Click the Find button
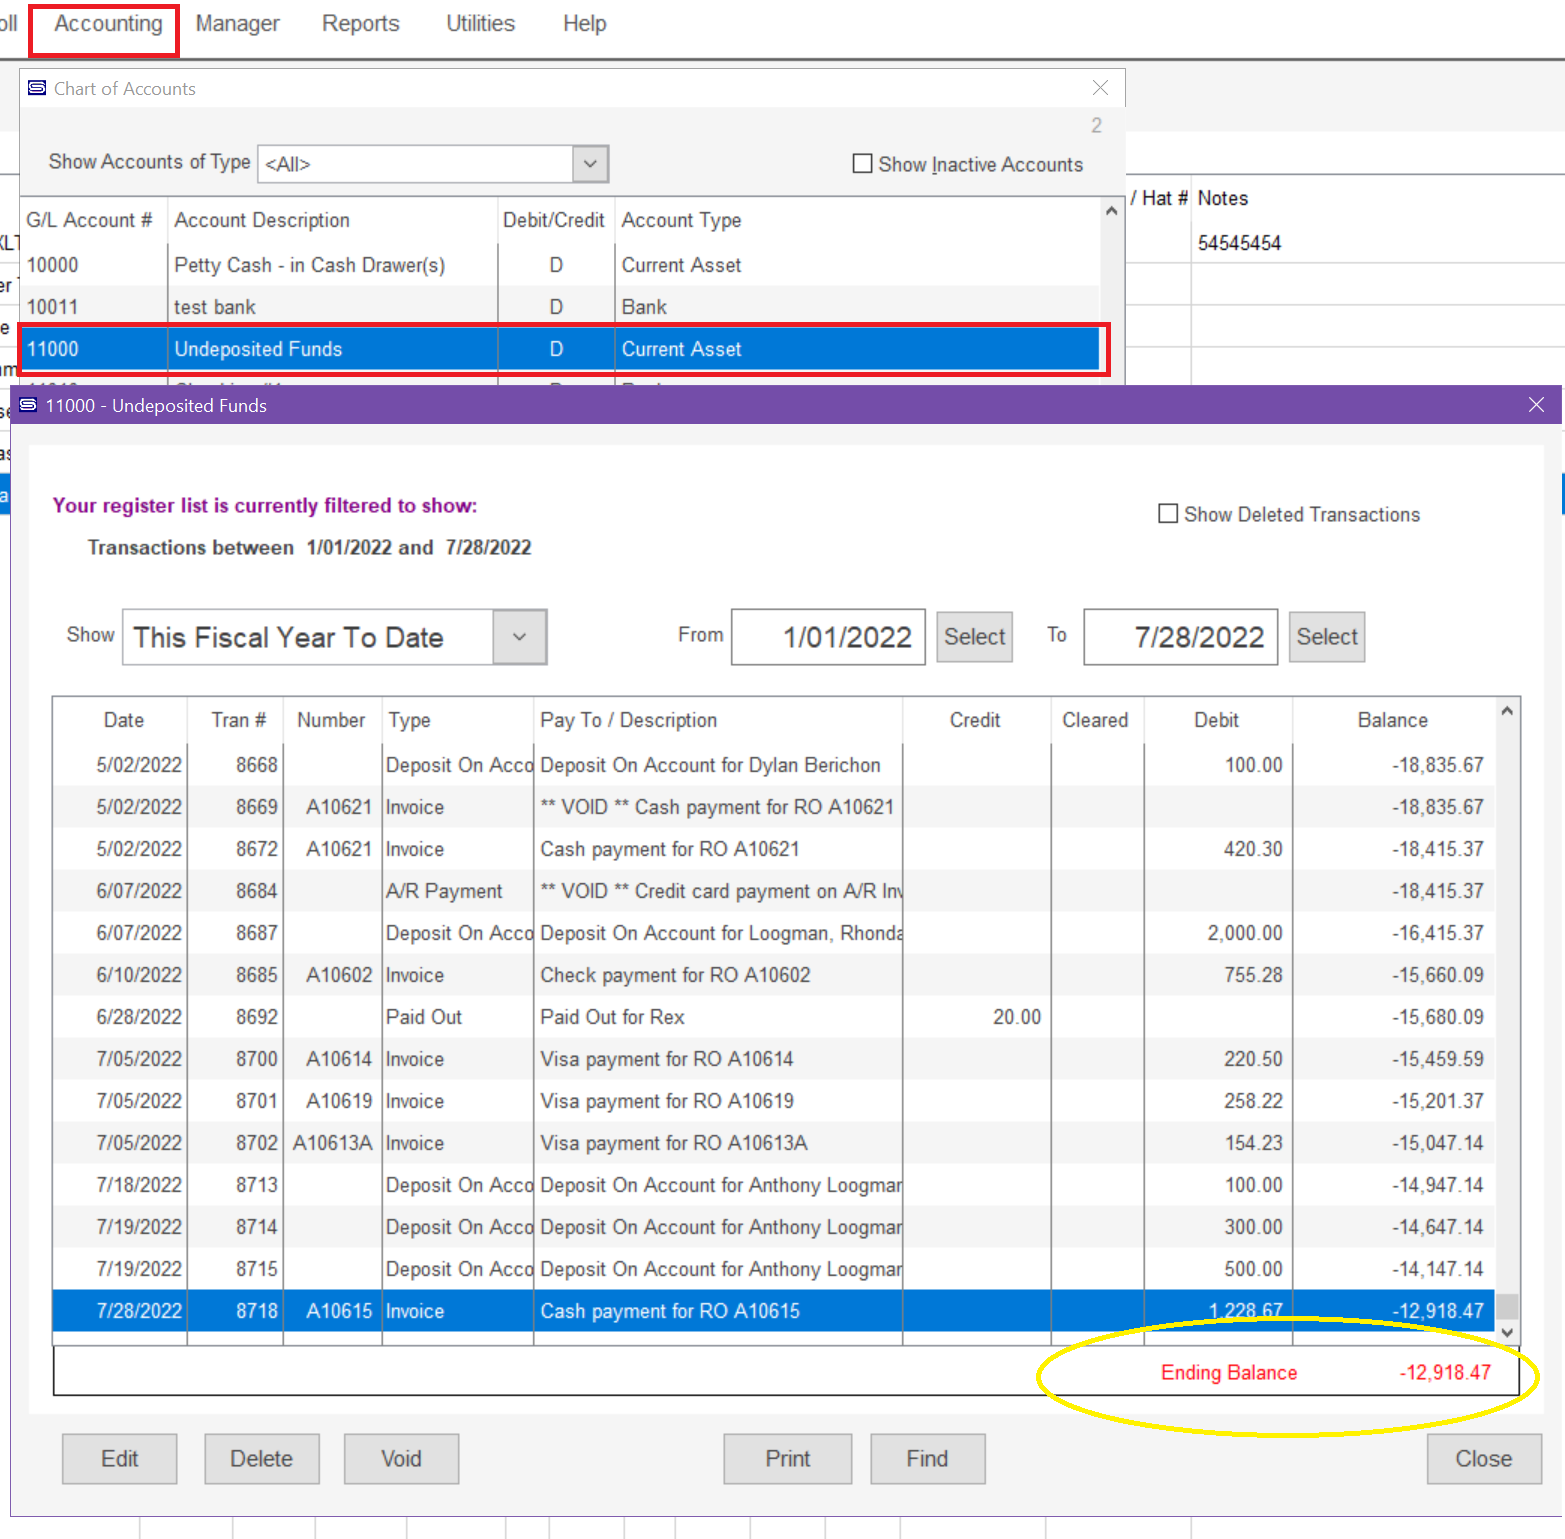Image resolution: width=1565 pixels, height=1539 pixels. [x=927, y=1459]
